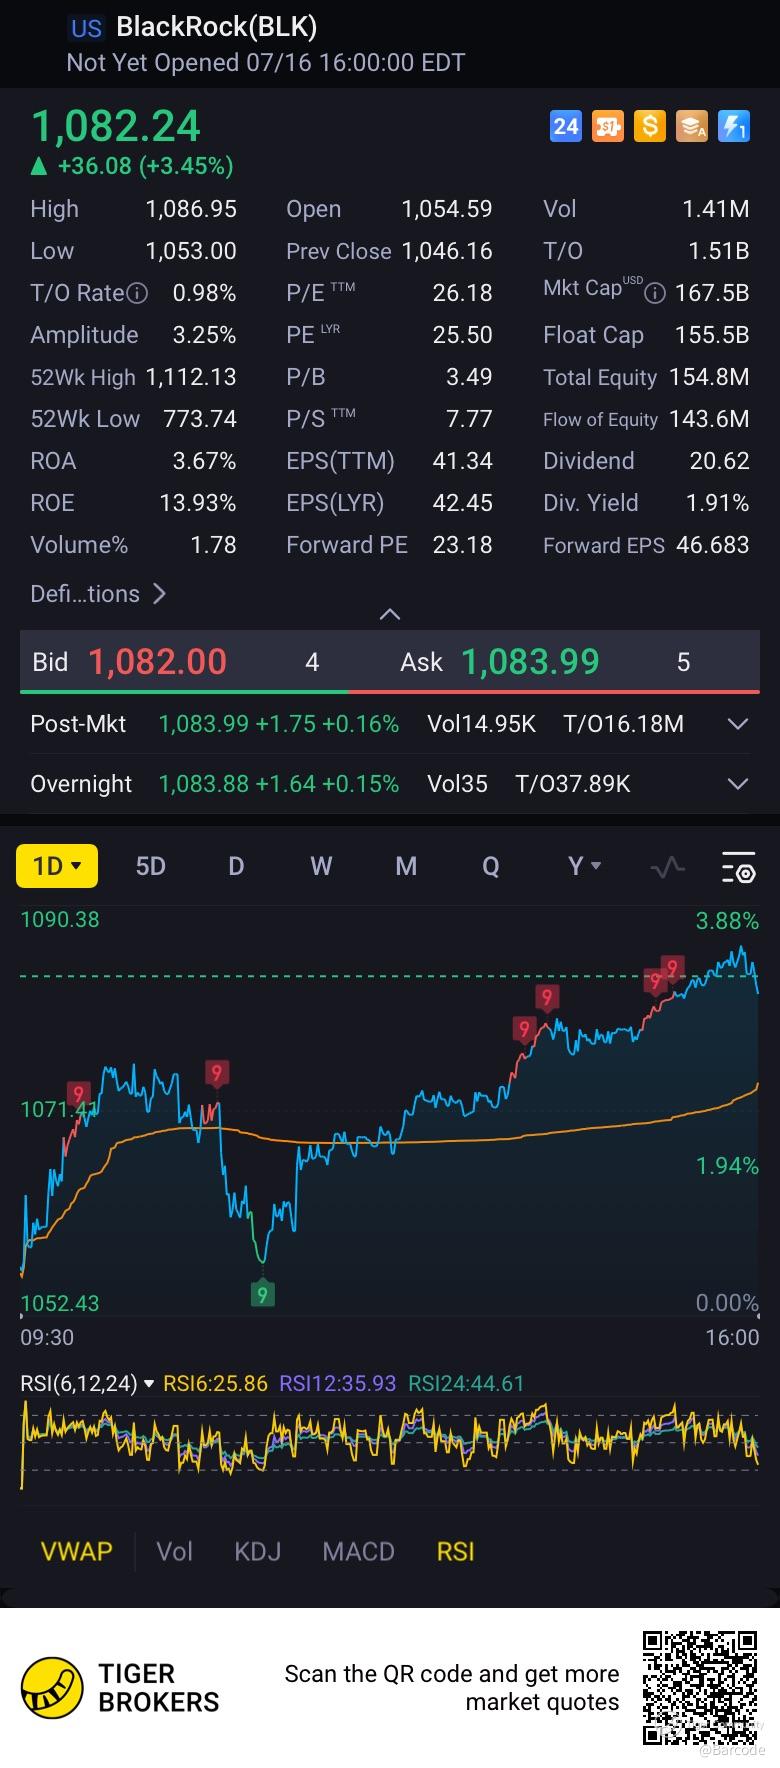Switch to the 5D chart tab
This screenshot has width=780, height=1768.
(x=150, y=866)
